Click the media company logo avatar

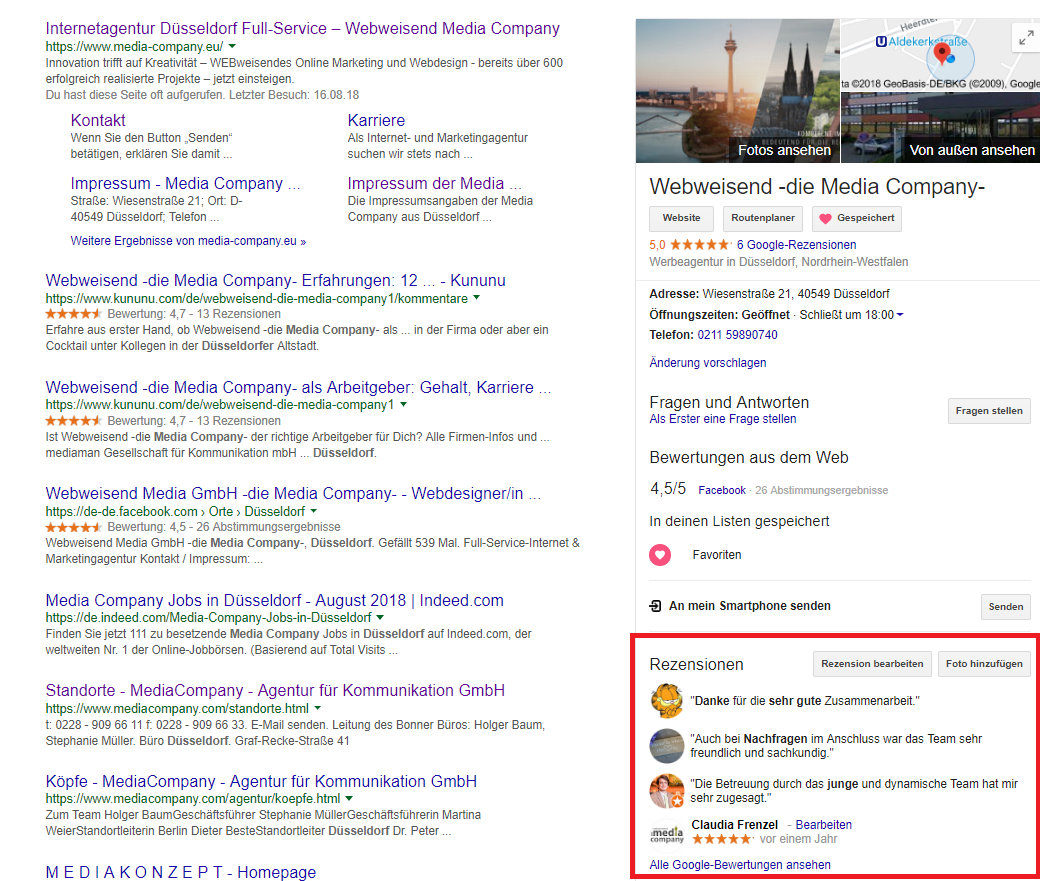click(x=667, y=834)
